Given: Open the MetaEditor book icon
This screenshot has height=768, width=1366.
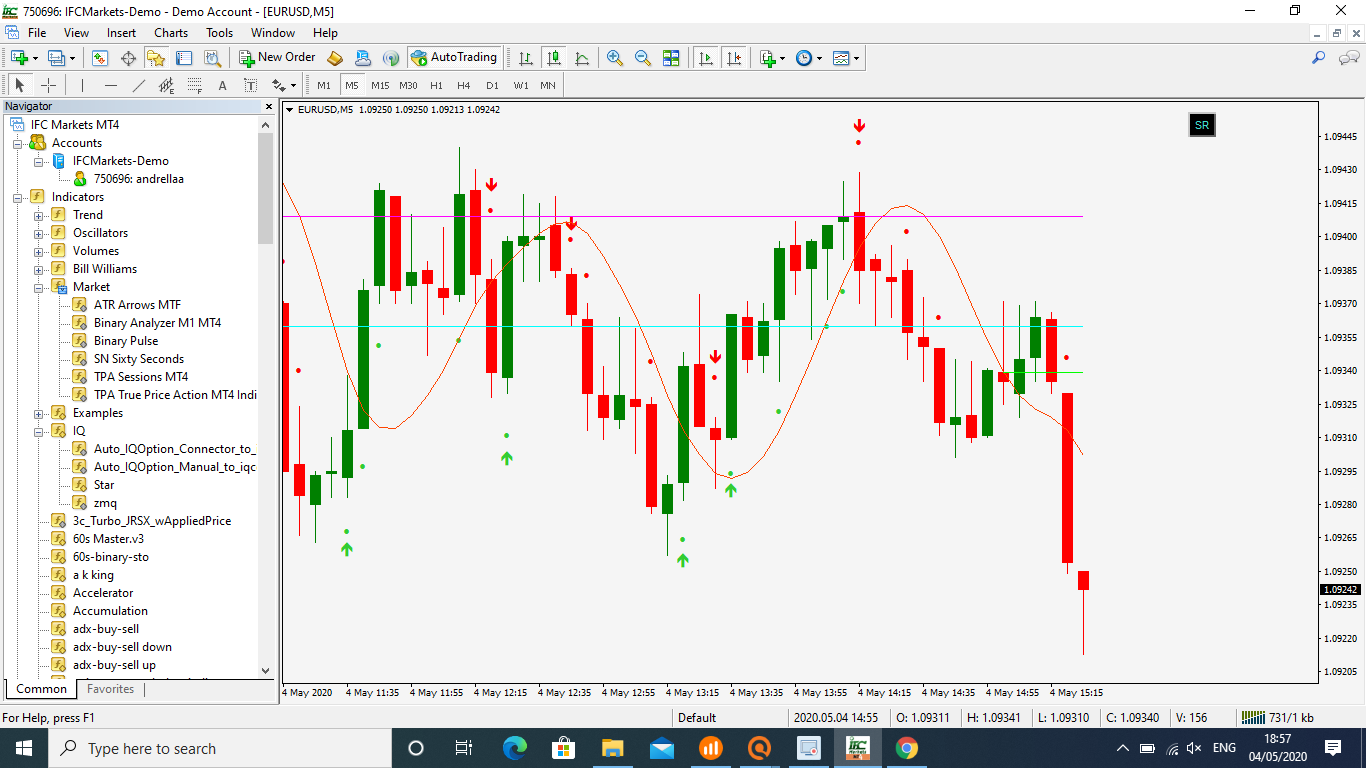Looking at the screenshot, I should point(335,58).
